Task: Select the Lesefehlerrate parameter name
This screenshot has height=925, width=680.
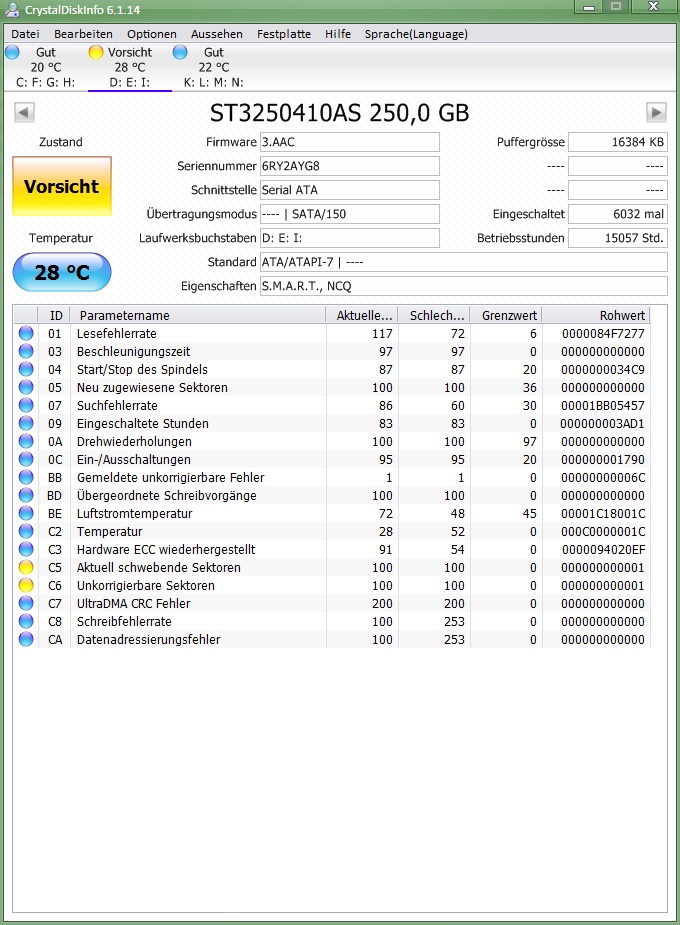Action: (117, 333)
